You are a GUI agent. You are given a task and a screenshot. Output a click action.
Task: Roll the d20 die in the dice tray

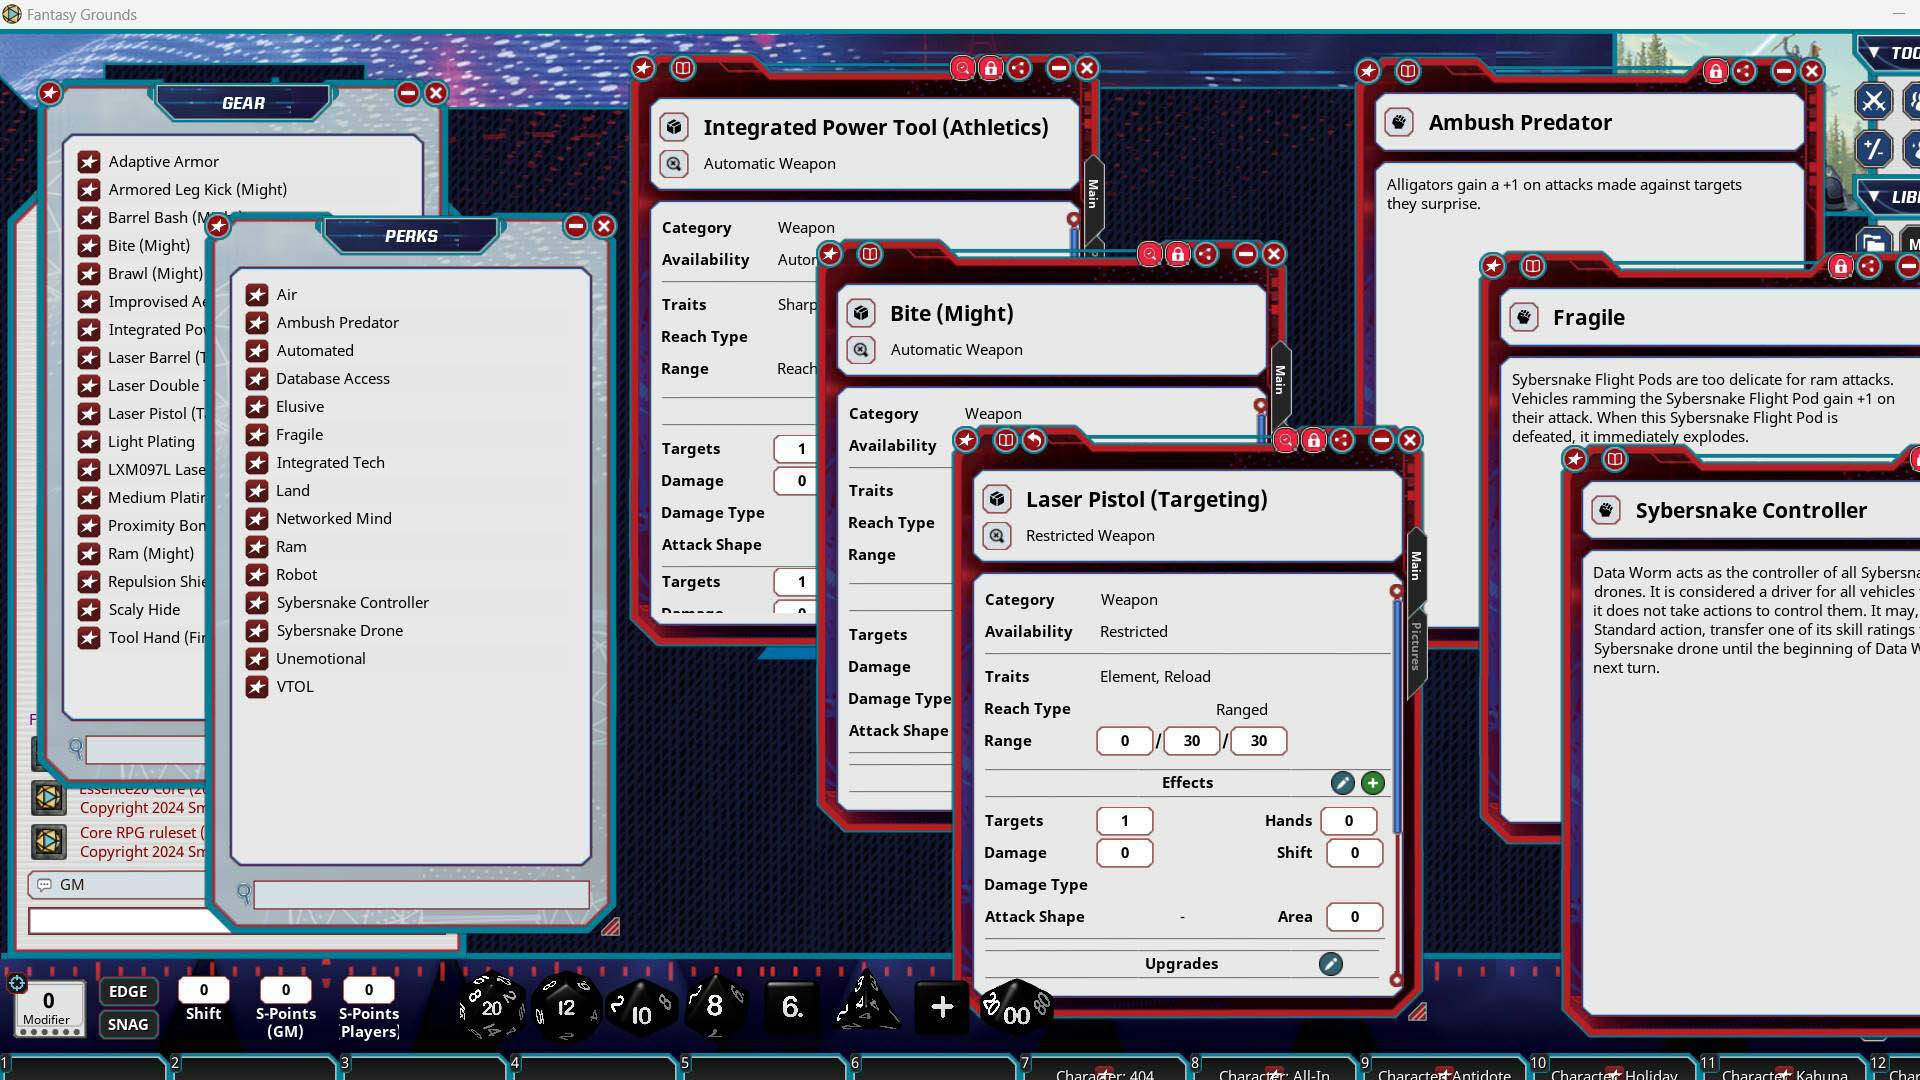coord(490,1008)
